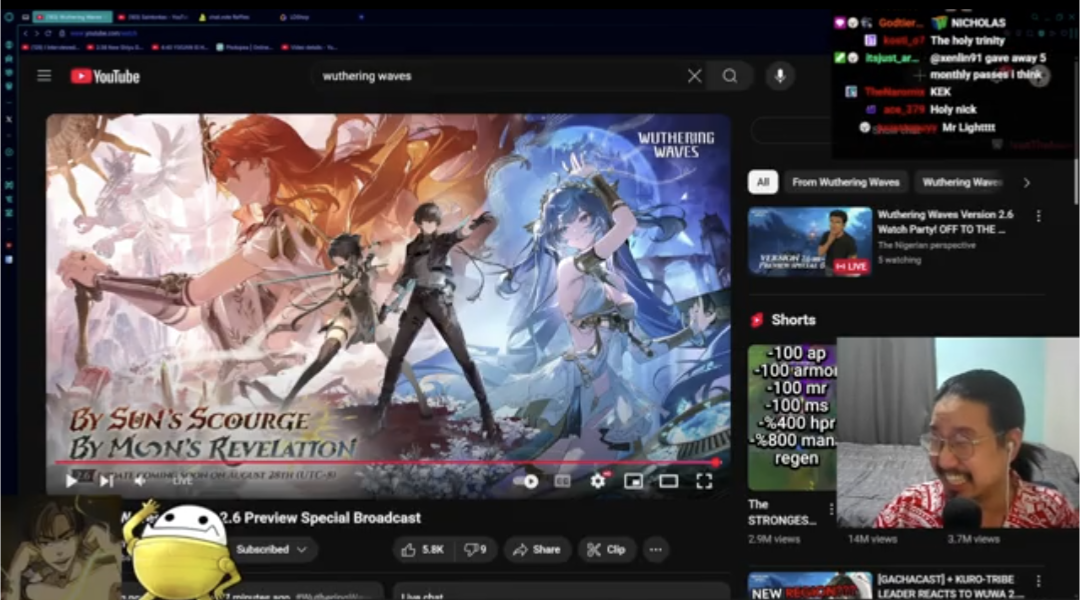Open more actions three-dot button below video
The width and height of the screenshot is (1080, 600).
(656, 550)
